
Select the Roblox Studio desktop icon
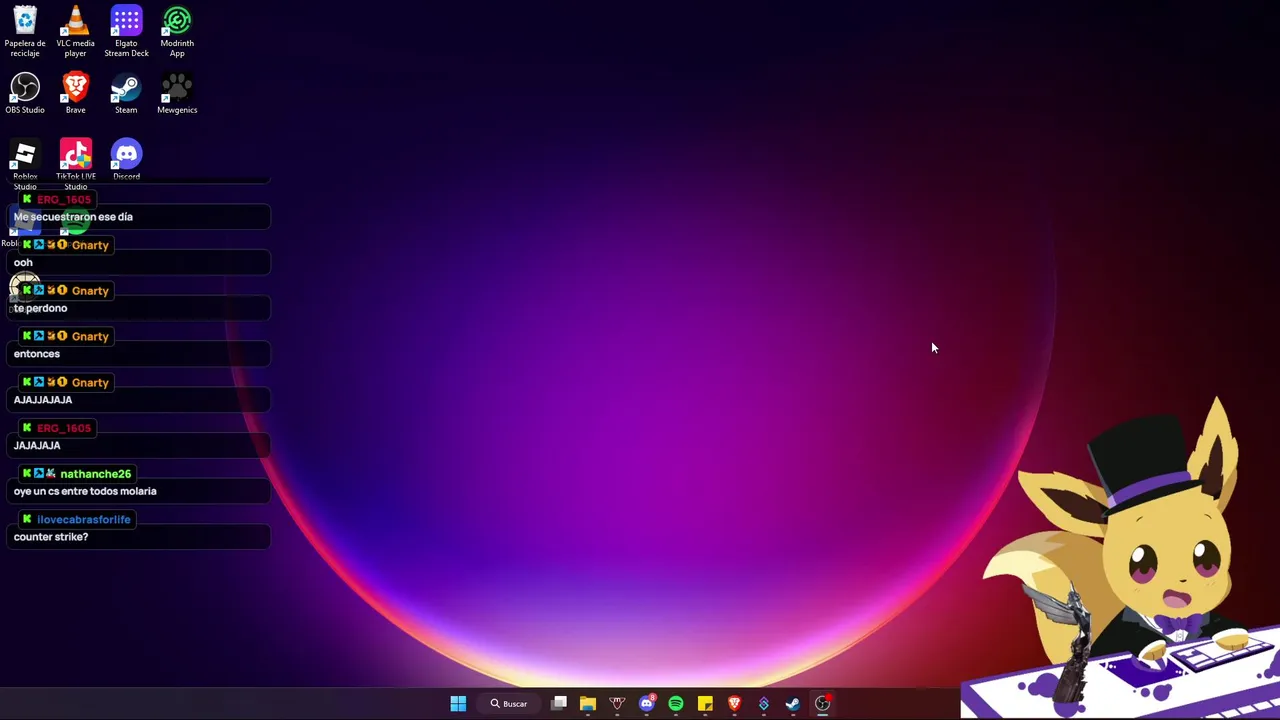point(25,164)
